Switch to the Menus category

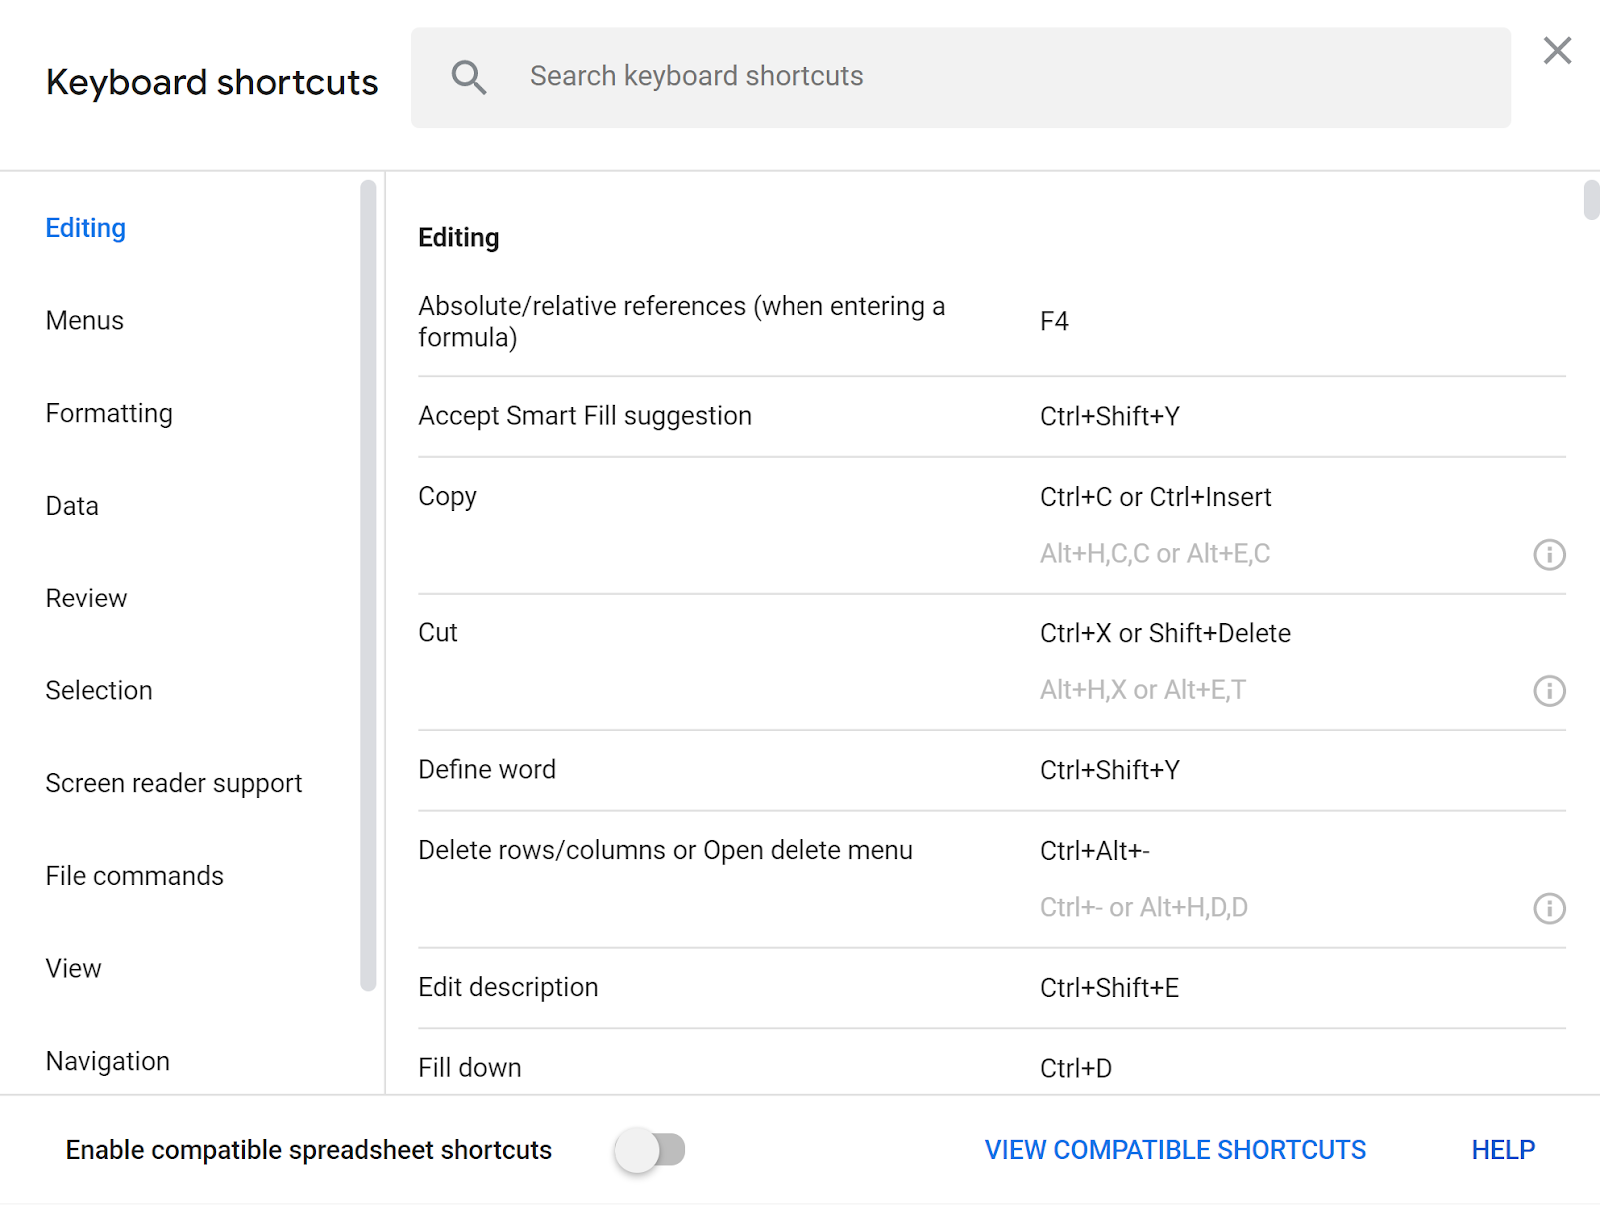point(85,321)
